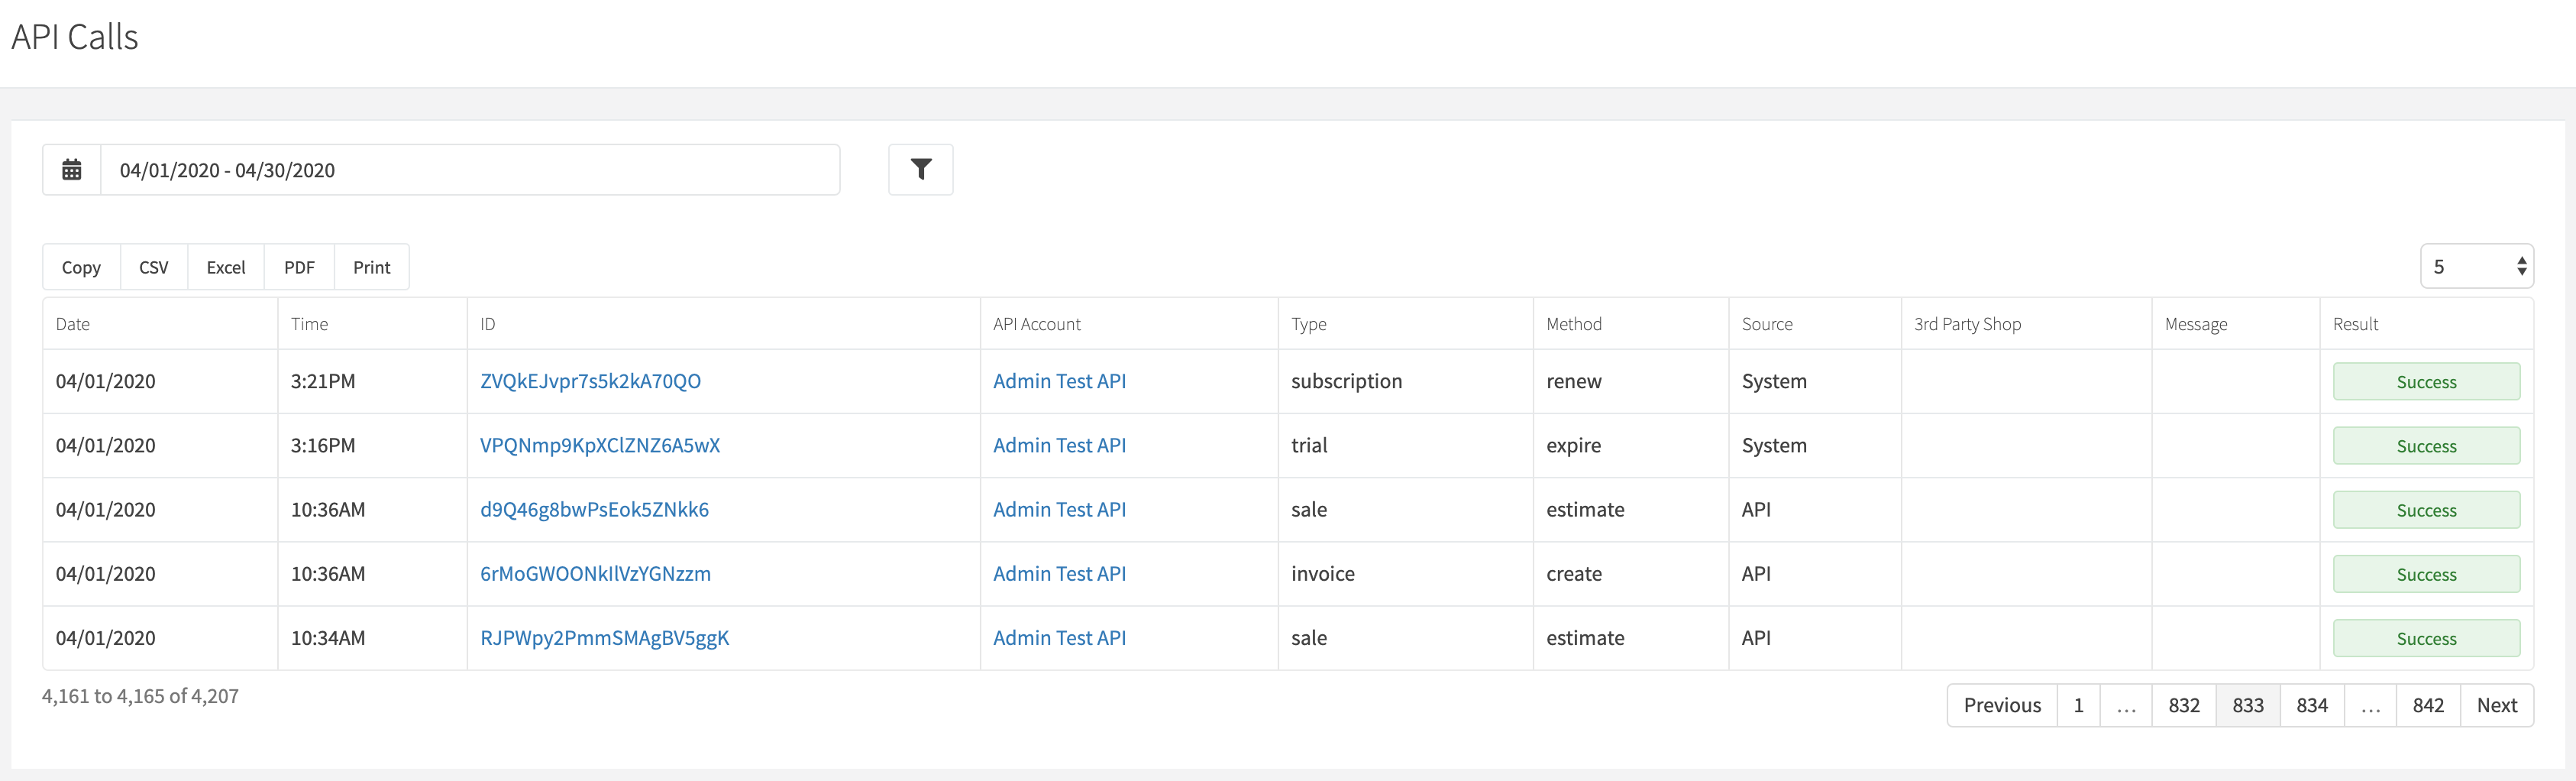Open API call 6rMoGWOONkIlVzYGNzzm
This screenshot has width=2576, height=781.
pyautogui.click(x=595, y=573)
